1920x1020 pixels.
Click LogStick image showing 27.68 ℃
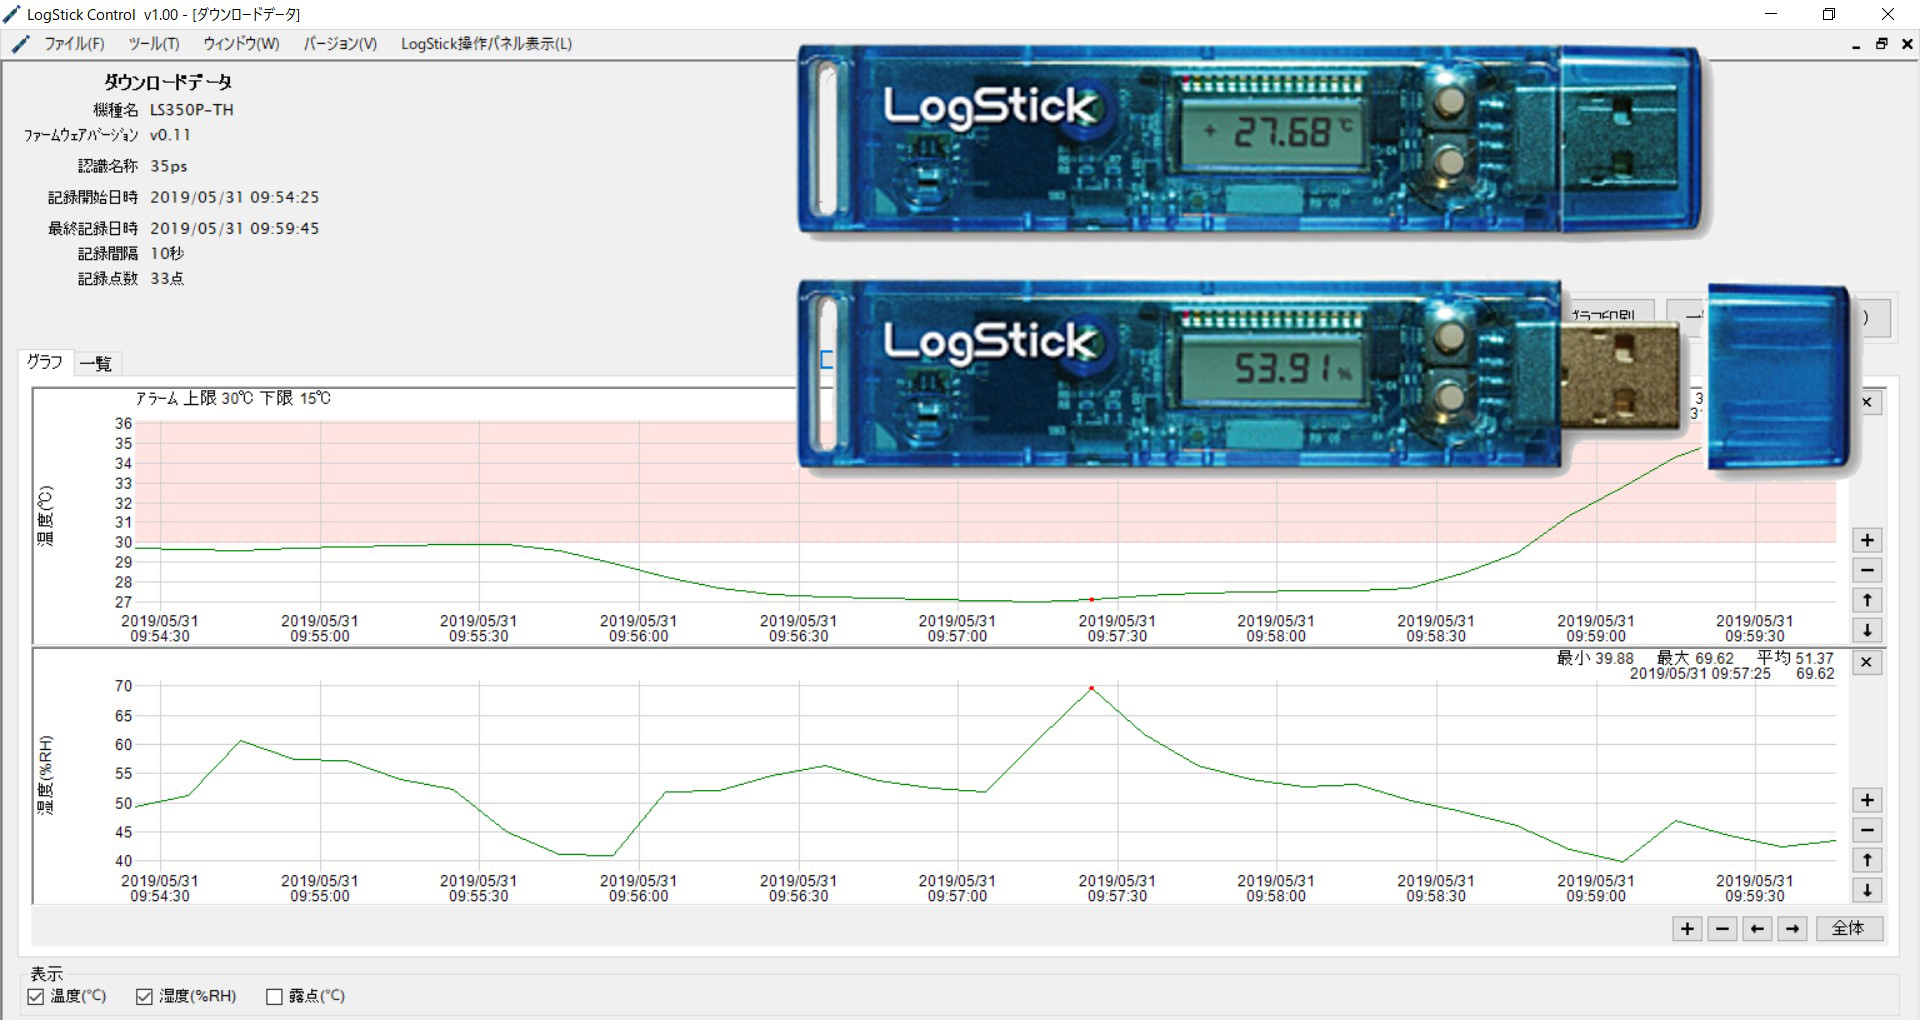1250,139
